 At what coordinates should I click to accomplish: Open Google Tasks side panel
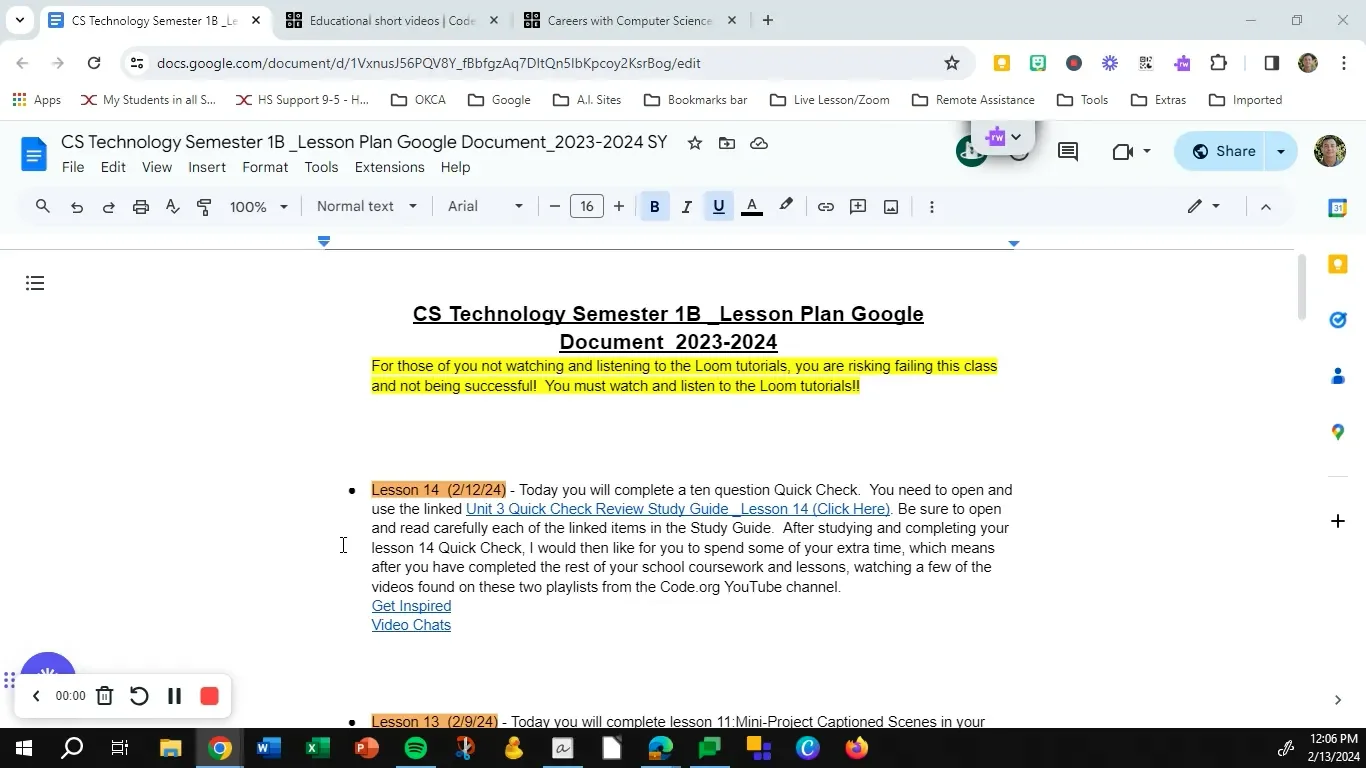[x=1338, y=320]
